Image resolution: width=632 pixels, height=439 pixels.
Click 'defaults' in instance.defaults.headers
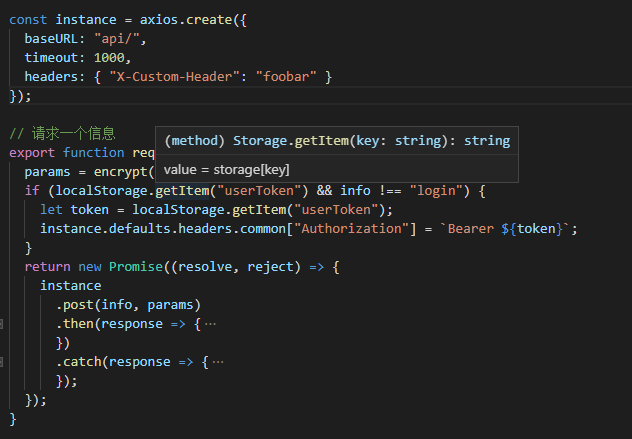point(139,229)
